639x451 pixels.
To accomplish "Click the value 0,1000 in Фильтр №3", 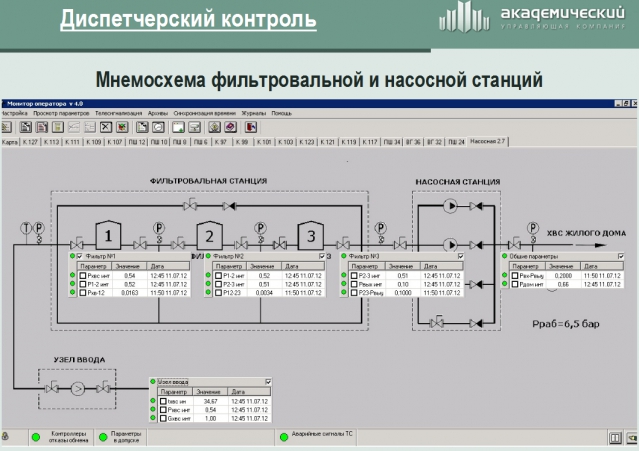I will (403, 293).
